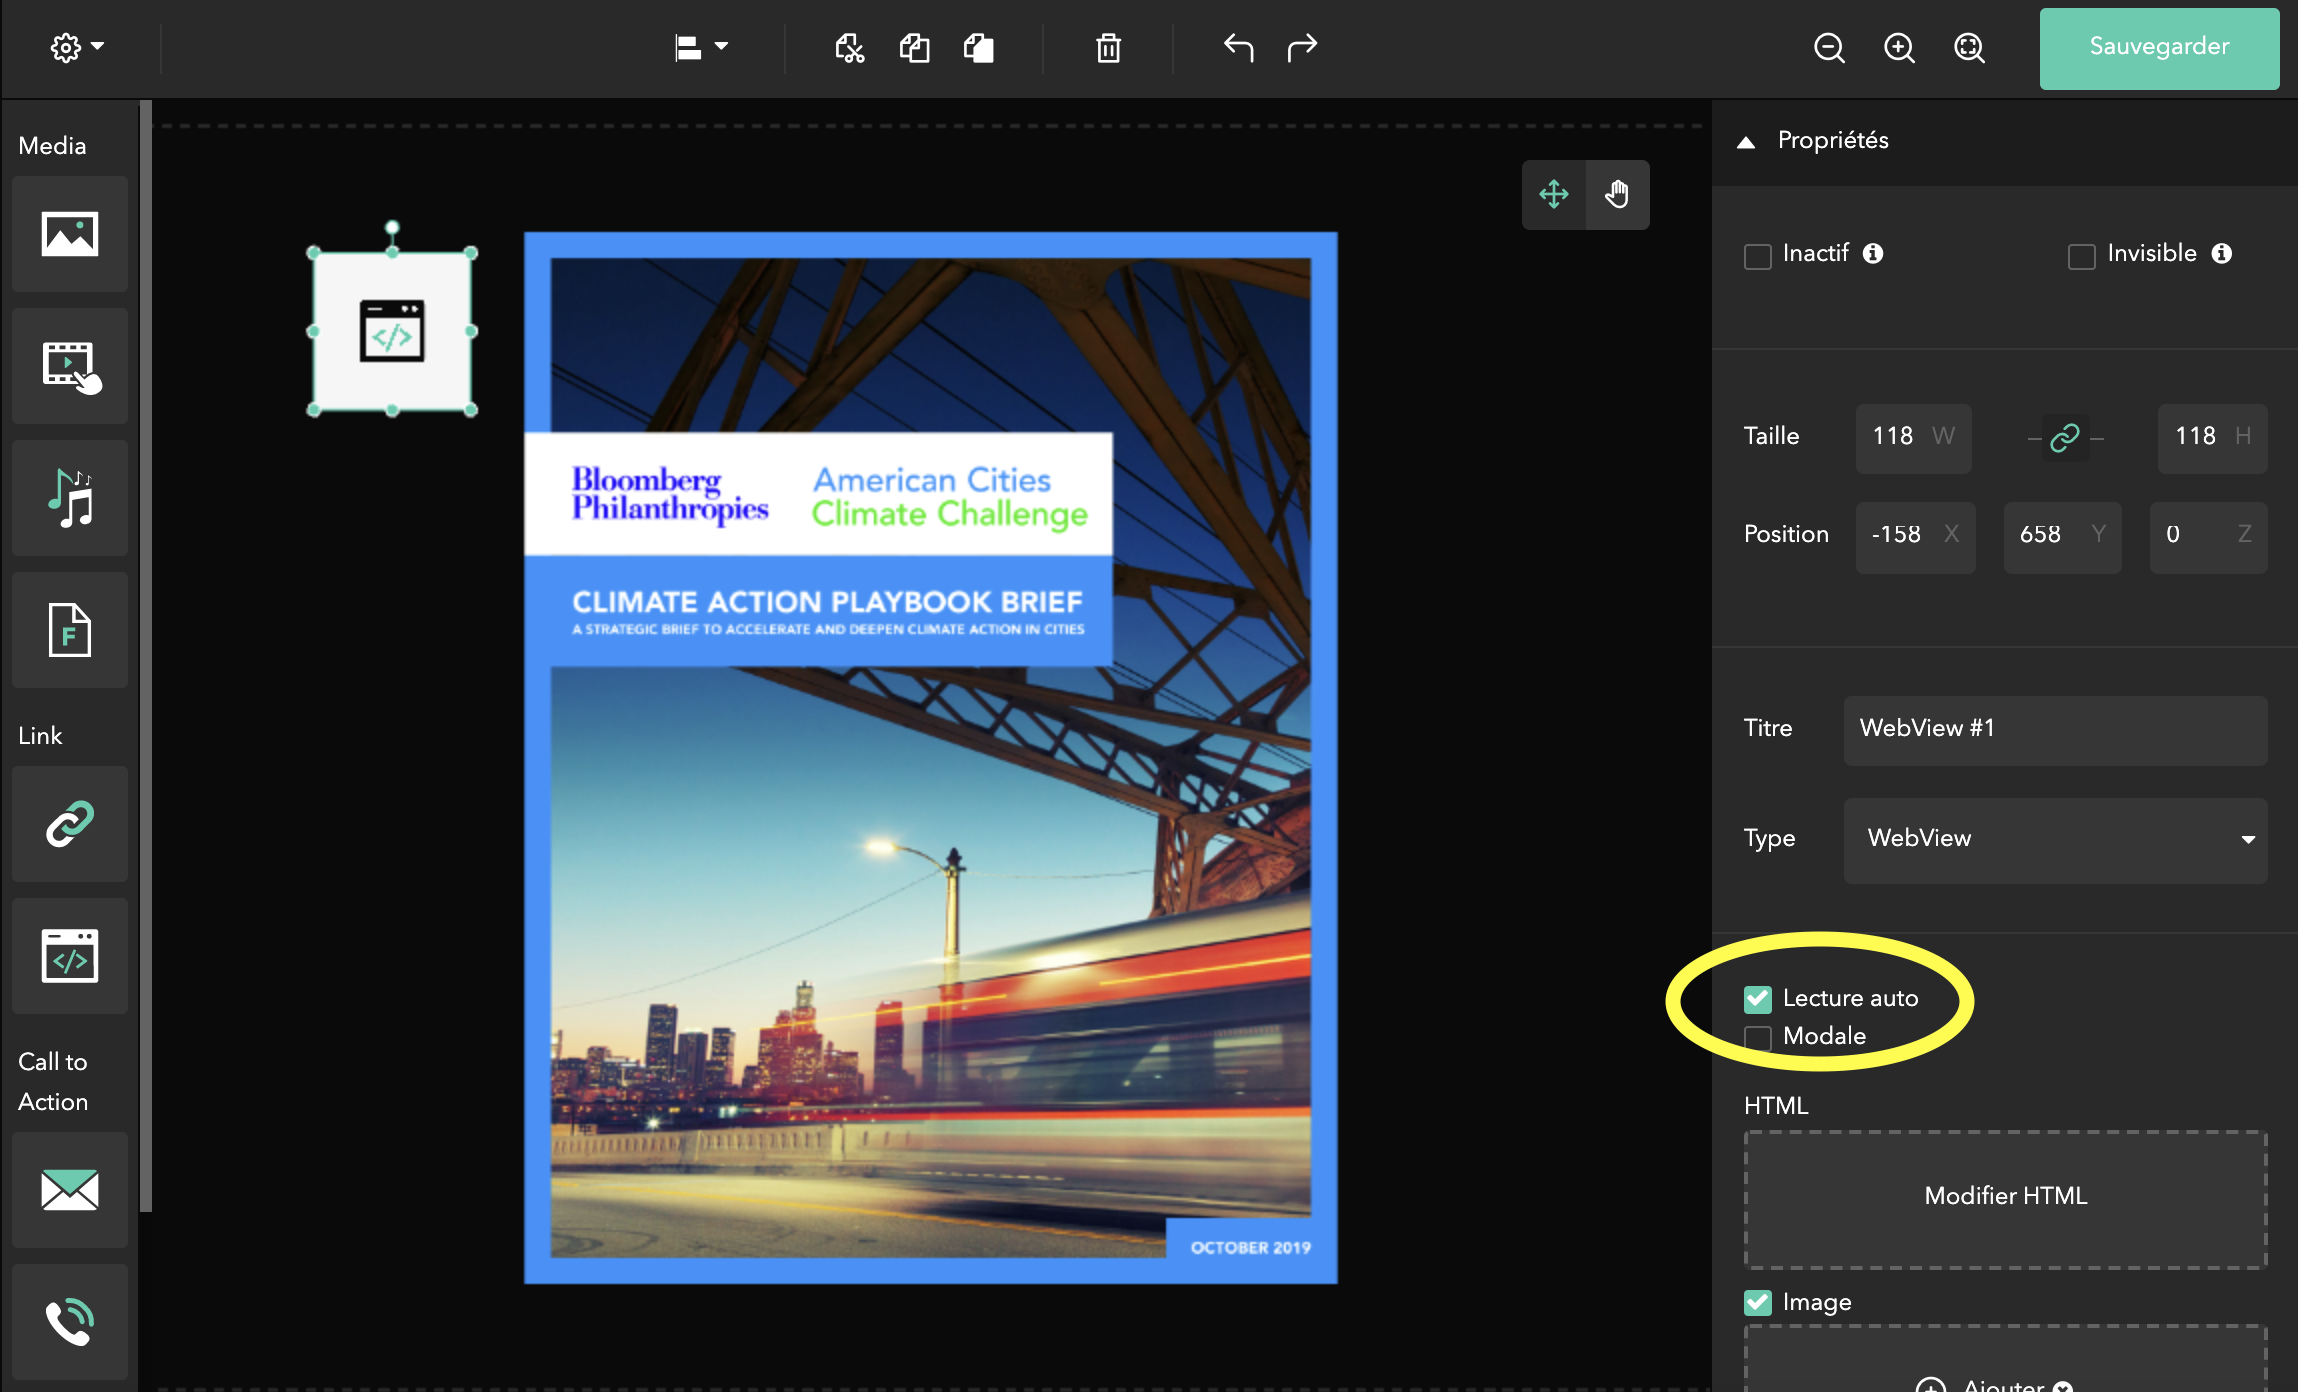Add a hyperlink element
The width and height of the screenshot is (2298, 1392).
pyautogui.click(x=70, y=824)
